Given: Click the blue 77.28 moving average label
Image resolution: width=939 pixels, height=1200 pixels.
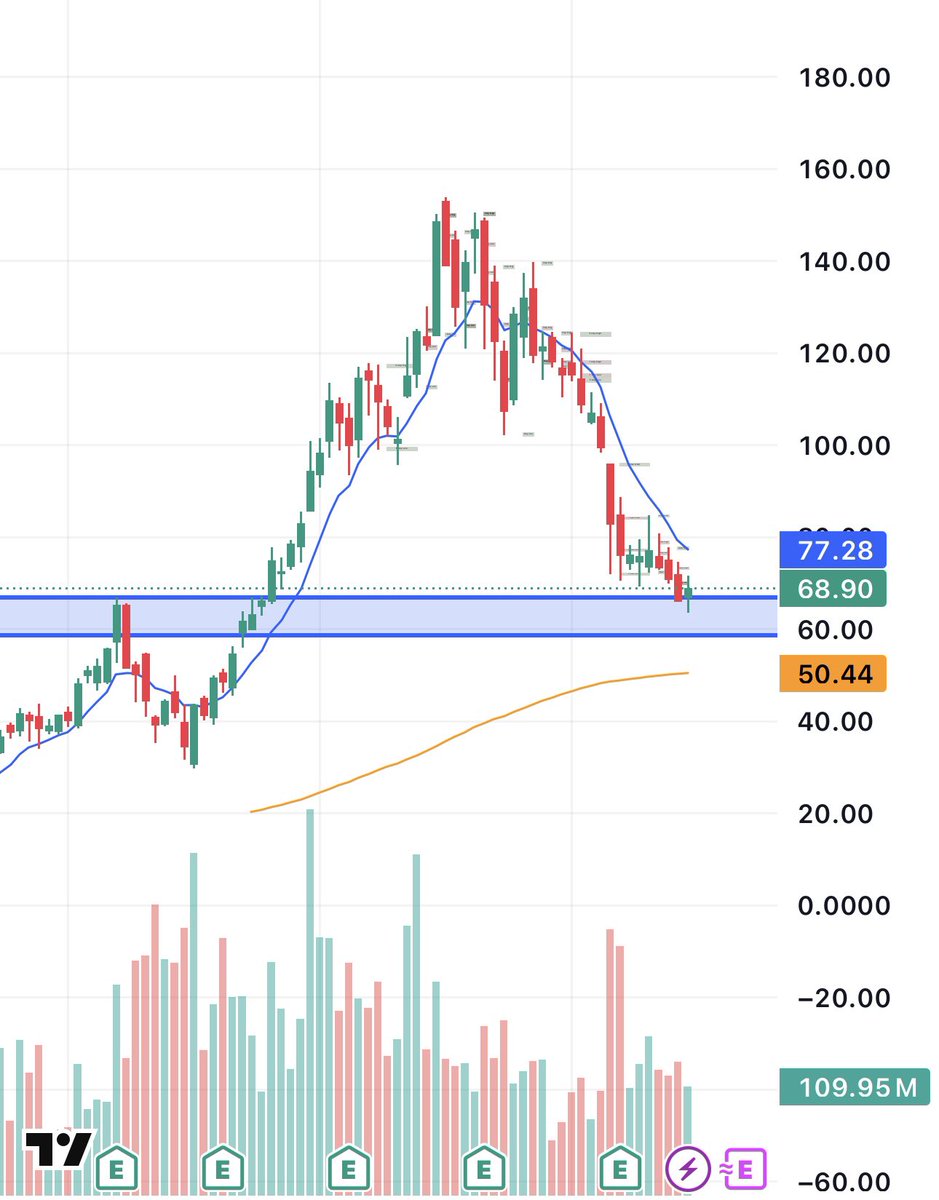Looking at the screenshot, I should pyautogui.click(x=833, y=551).
